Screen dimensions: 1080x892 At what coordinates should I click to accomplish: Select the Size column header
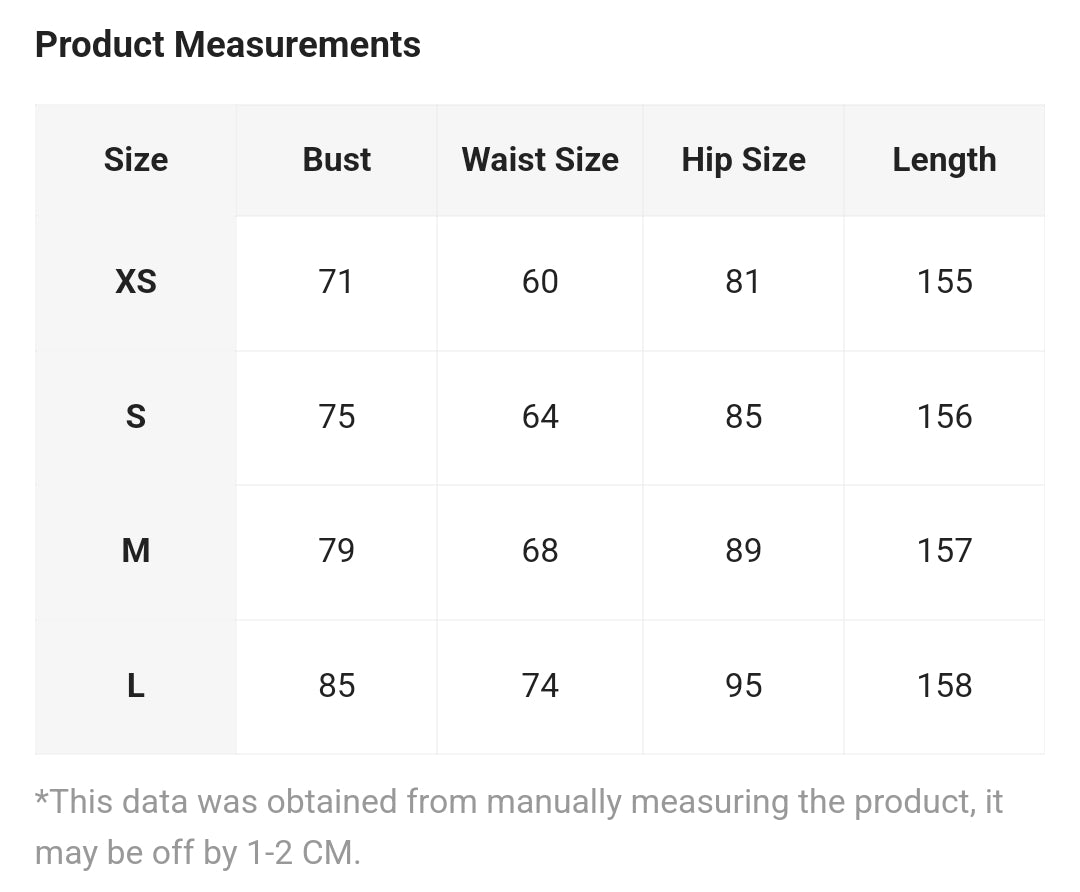coord(136,160)
